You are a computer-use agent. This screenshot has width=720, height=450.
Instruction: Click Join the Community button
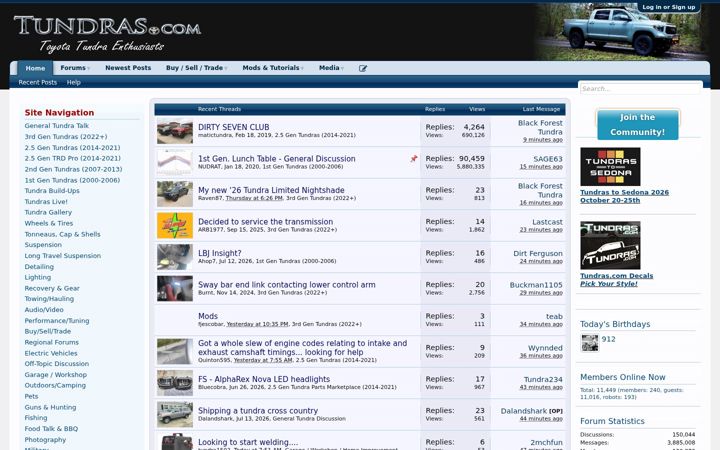[x=638, y=124]
